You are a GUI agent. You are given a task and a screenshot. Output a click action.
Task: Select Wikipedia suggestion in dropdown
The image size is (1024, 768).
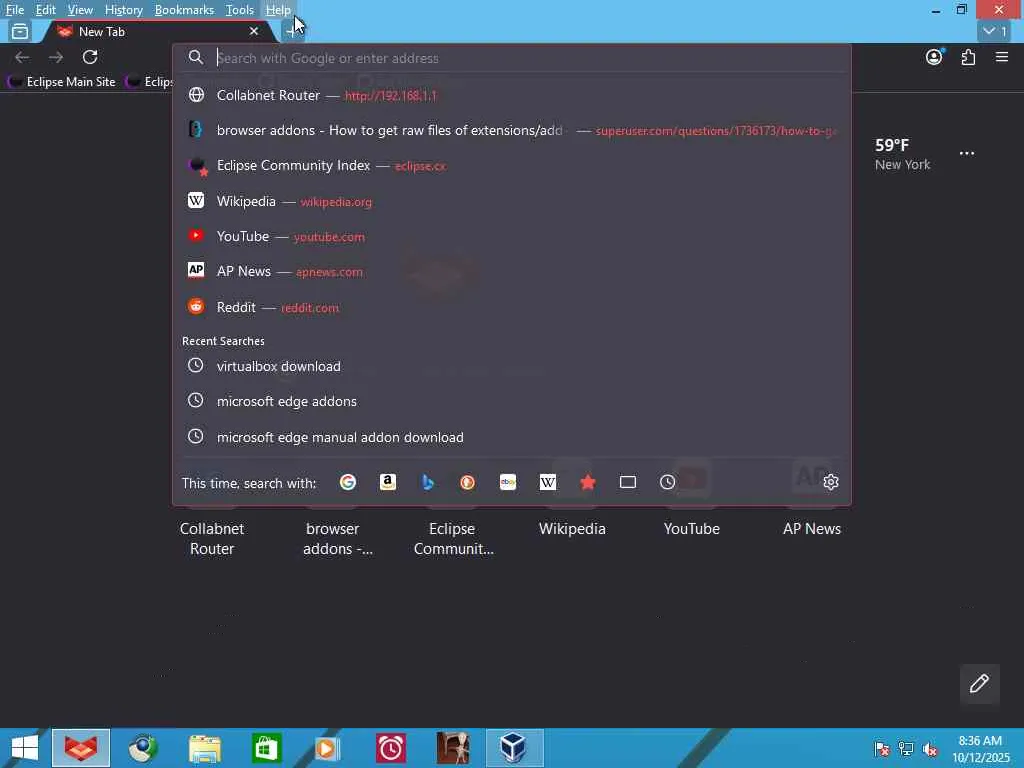tap(512, 201)
